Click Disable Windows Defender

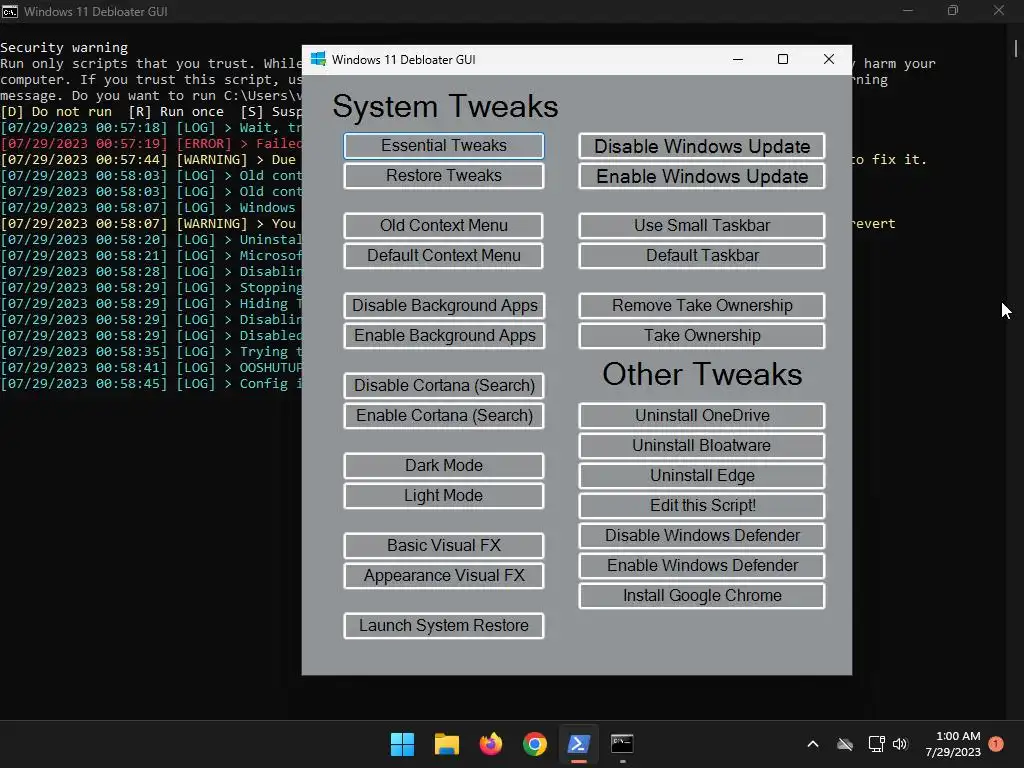coord(702,536)
